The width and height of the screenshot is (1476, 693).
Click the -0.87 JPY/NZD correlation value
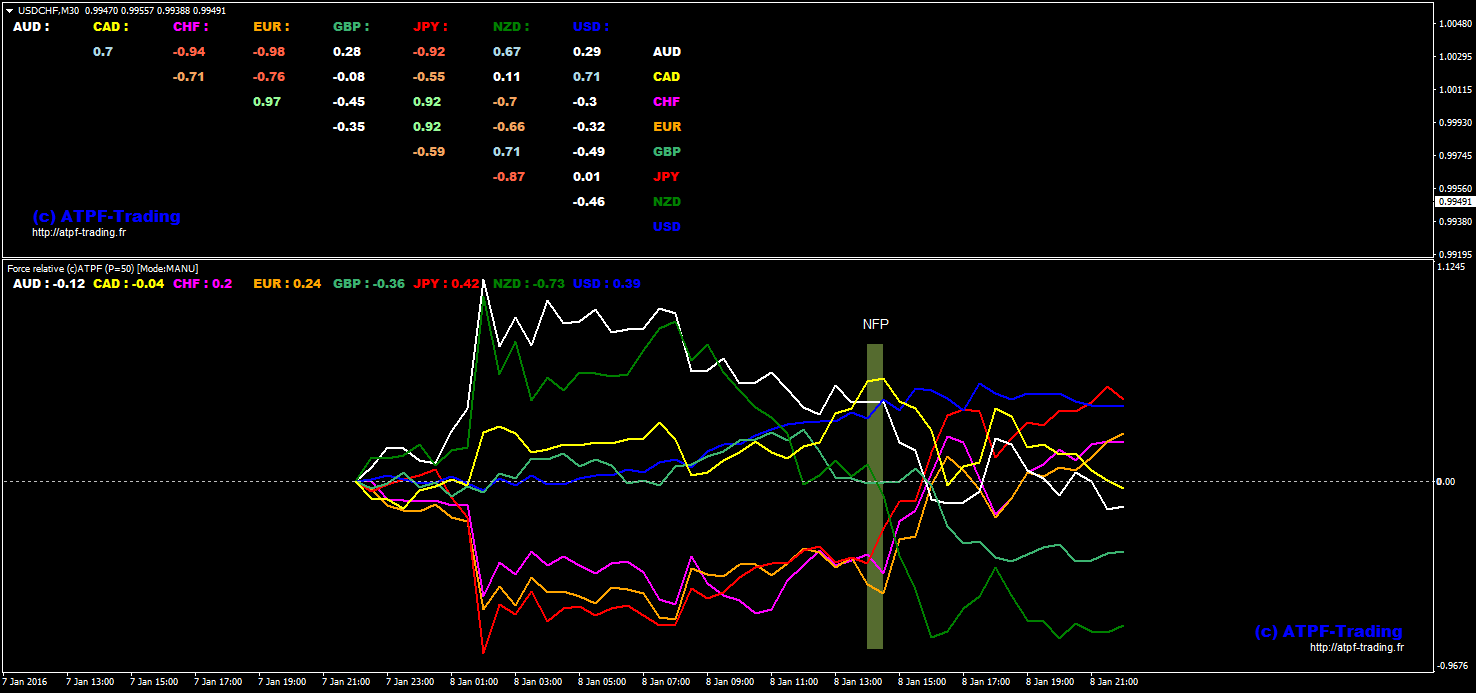[509, 177]
